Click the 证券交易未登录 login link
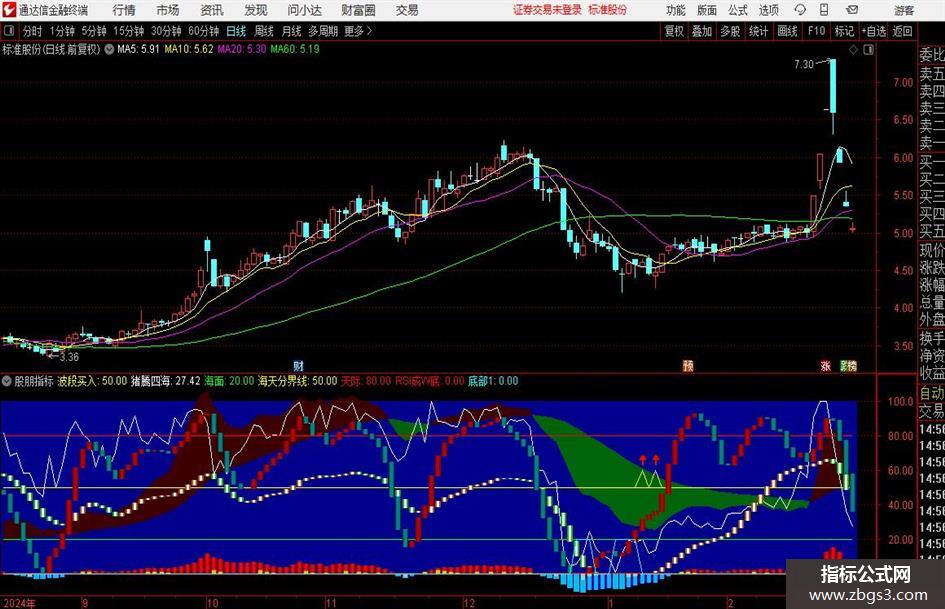The height and width of the screenshot is (609, 945). 547,10
